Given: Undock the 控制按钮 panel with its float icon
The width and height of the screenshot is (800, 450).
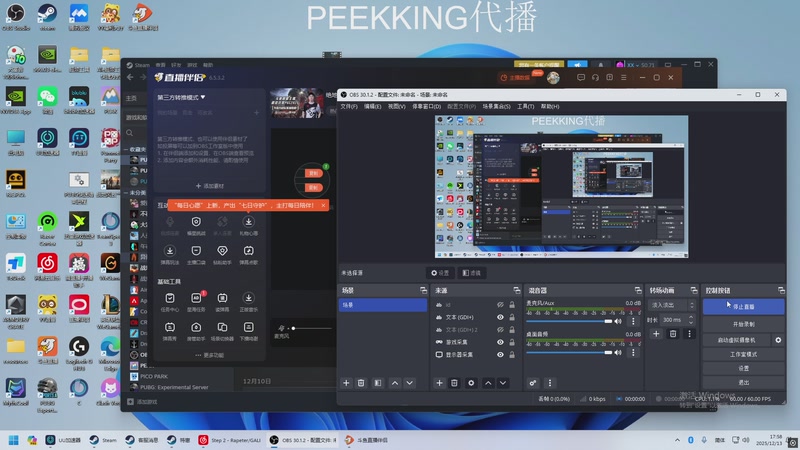Looking at the screenshot, I should [x=781, y=290].
